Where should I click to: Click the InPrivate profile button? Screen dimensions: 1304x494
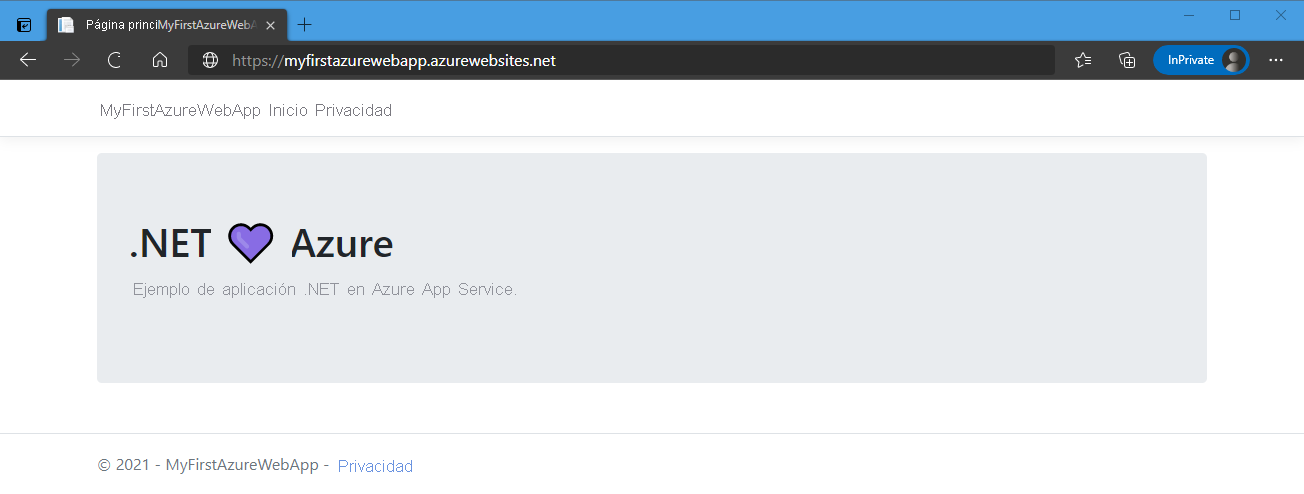(x=1201, y=60)
